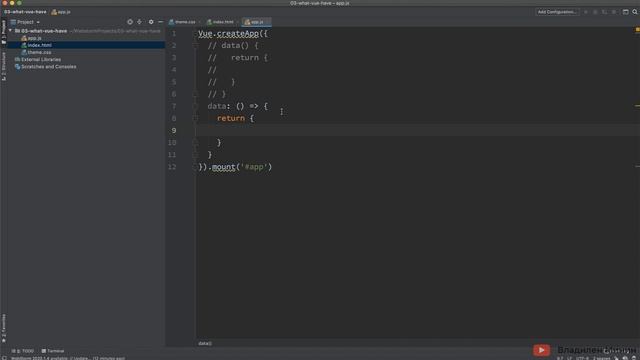This screenshot has width=640, height=360.
Task: Click the WebStorm update notification in status bar
Action: [x=67, y=358]
